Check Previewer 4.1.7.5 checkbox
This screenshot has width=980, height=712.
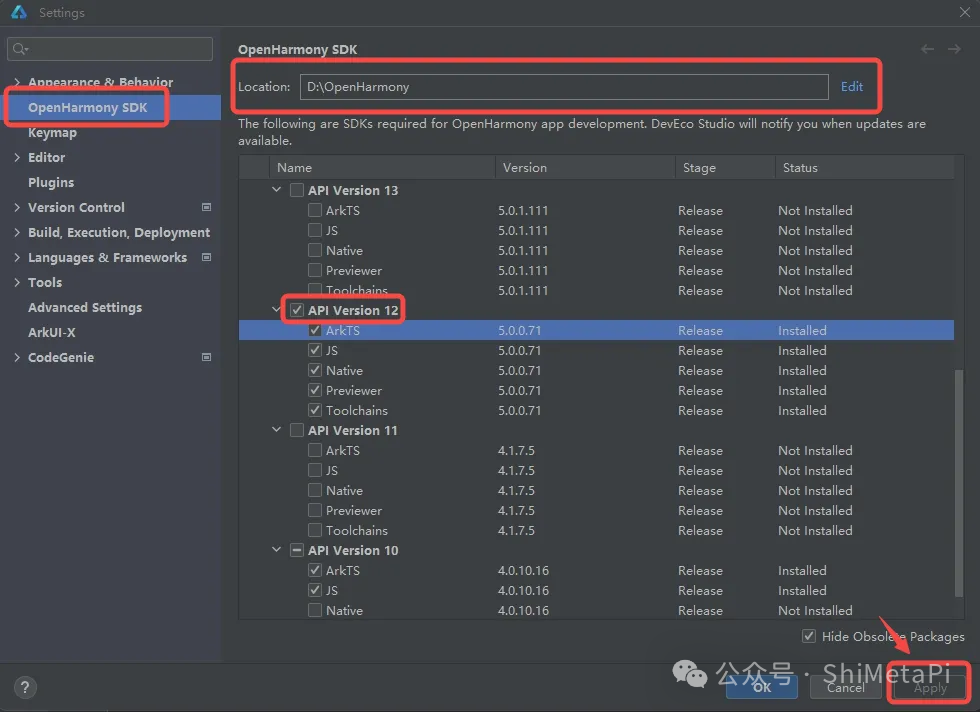315,510
